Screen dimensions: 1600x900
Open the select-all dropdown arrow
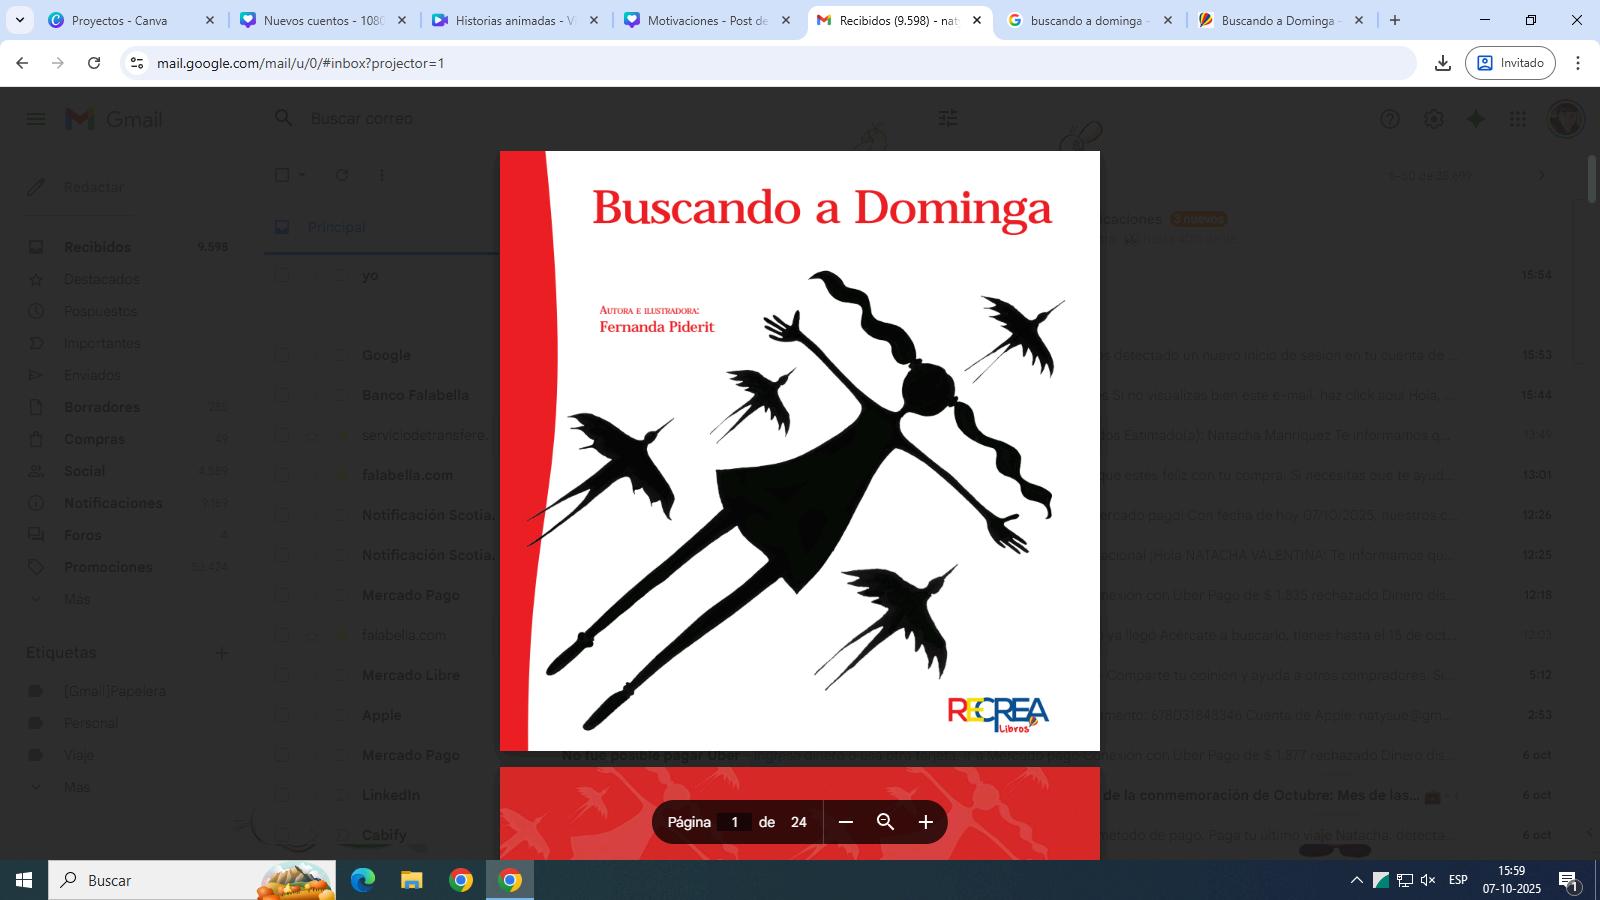click(x=302, y=175)
